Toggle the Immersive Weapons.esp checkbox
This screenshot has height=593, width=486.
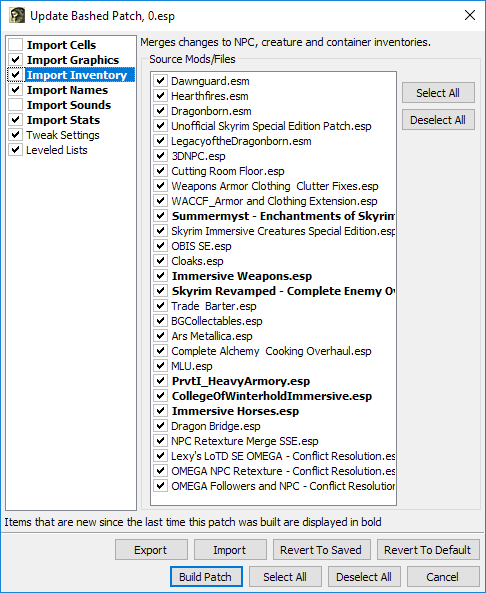coord(160,276)
